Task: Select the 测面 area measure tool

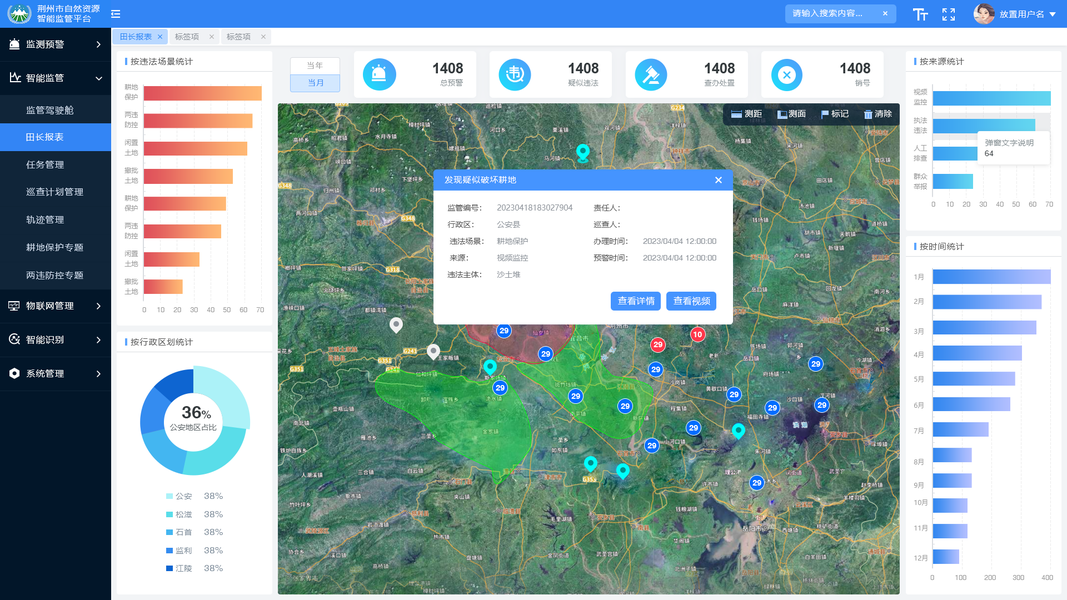Action: (x=791, y=114)
